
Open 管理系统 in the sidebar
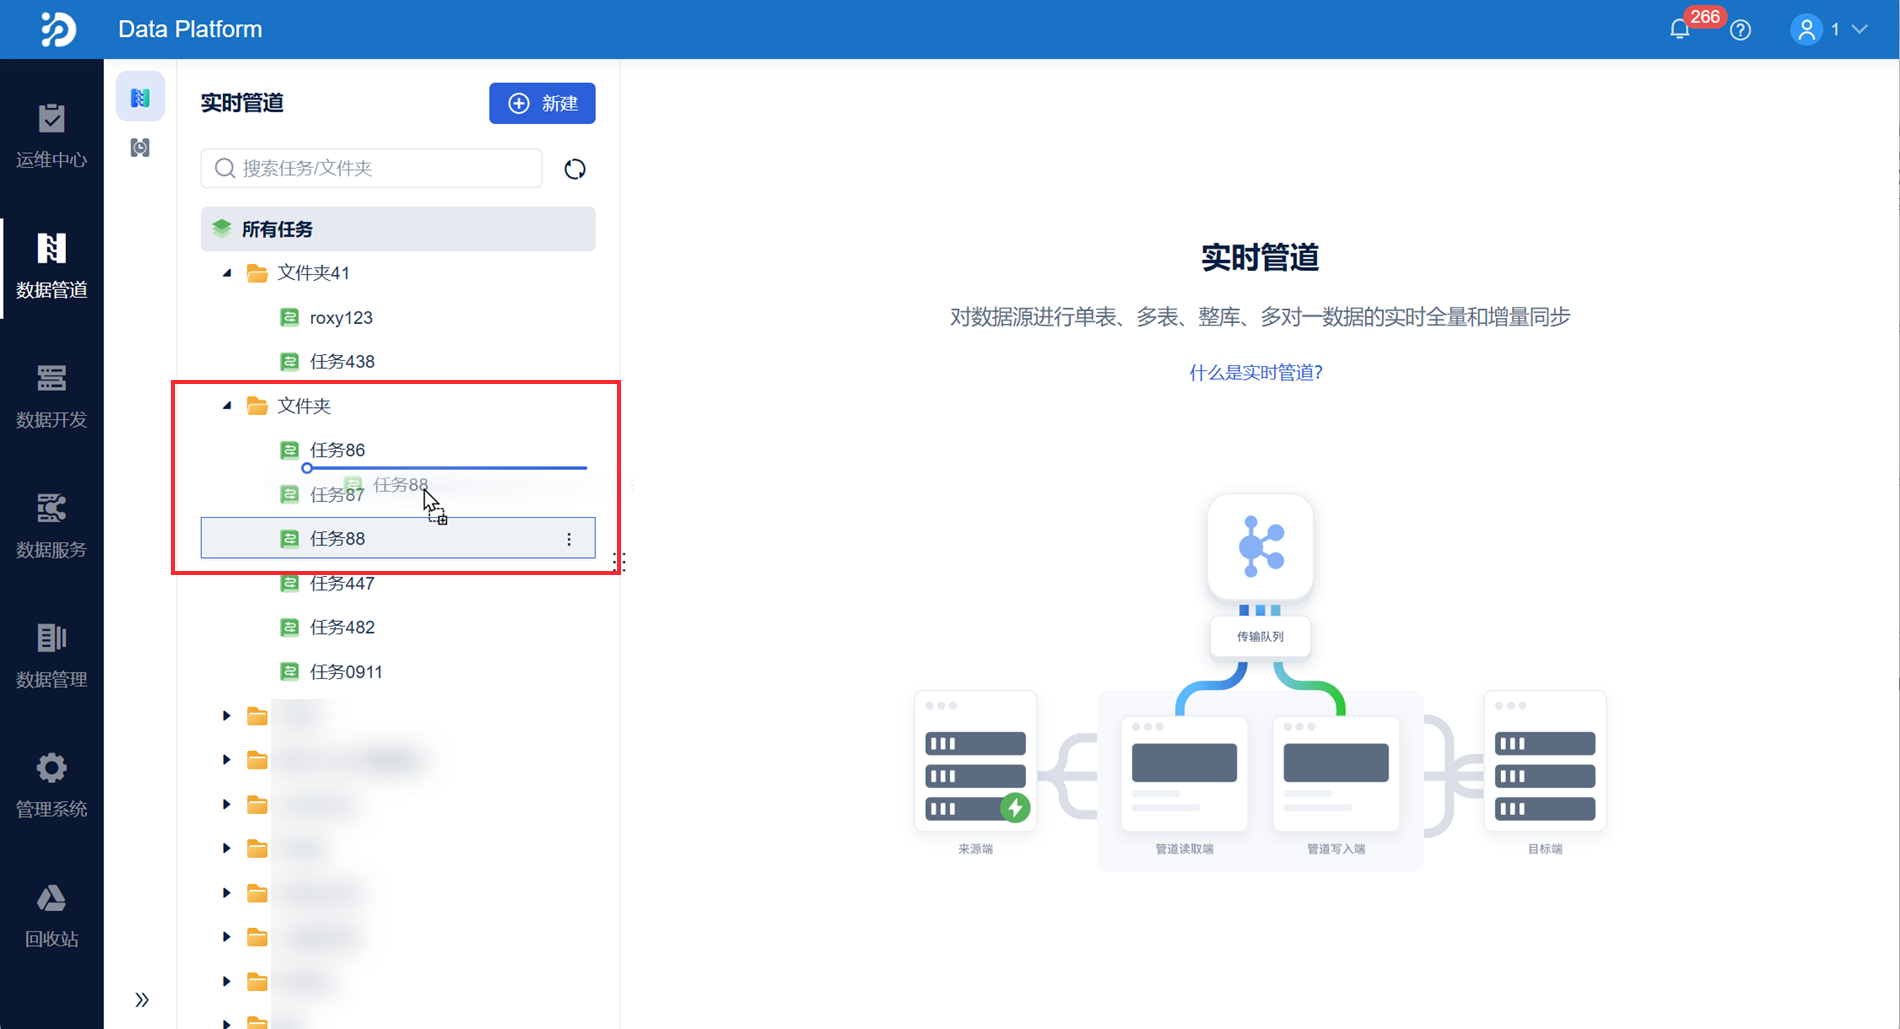click(52, 786)
